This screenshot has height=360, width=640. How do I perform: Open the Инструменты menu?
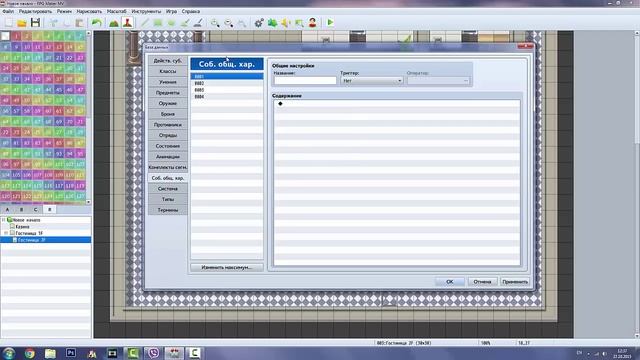tap(146, 11)
